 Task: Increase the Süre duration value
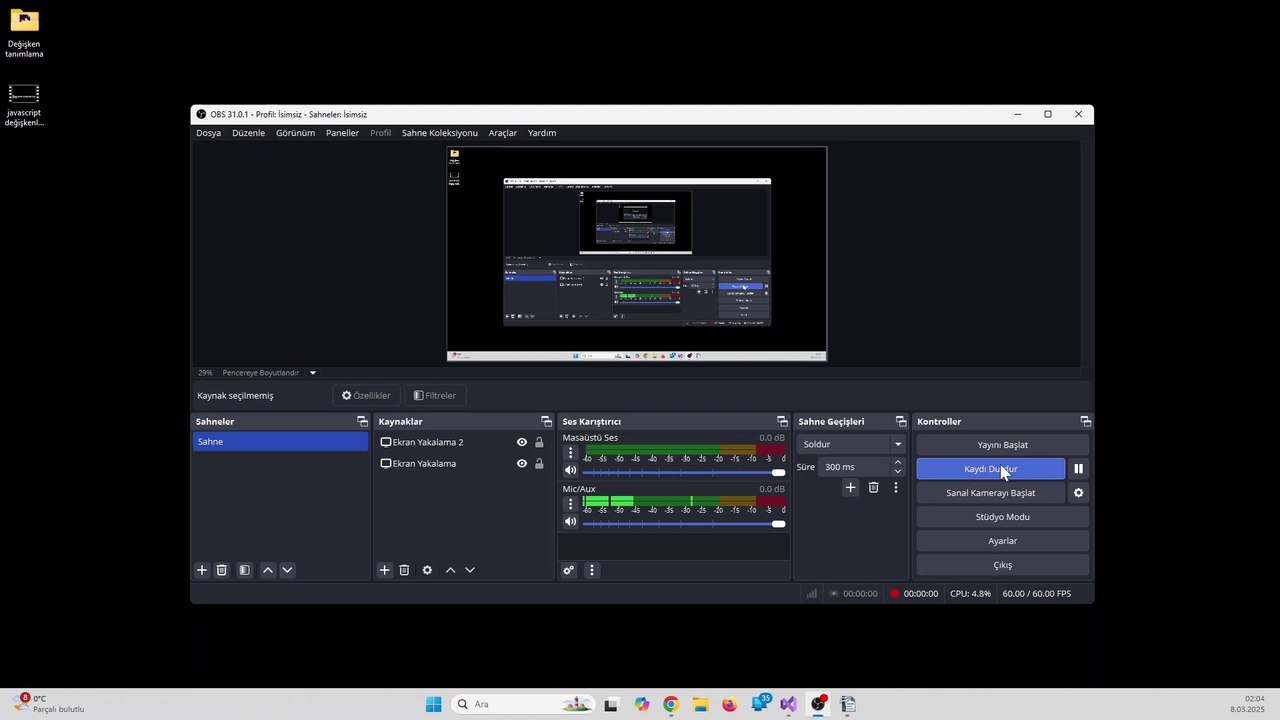point(897,462)
